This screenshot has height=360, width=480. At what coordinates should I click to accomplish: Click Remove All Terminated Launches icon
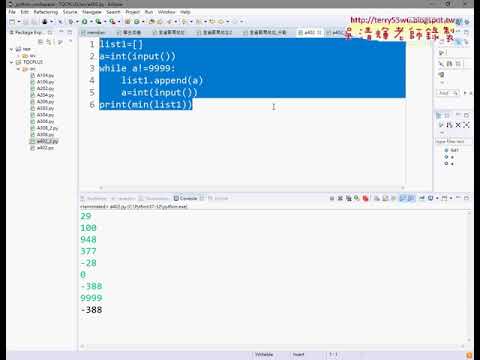point(349,198)
